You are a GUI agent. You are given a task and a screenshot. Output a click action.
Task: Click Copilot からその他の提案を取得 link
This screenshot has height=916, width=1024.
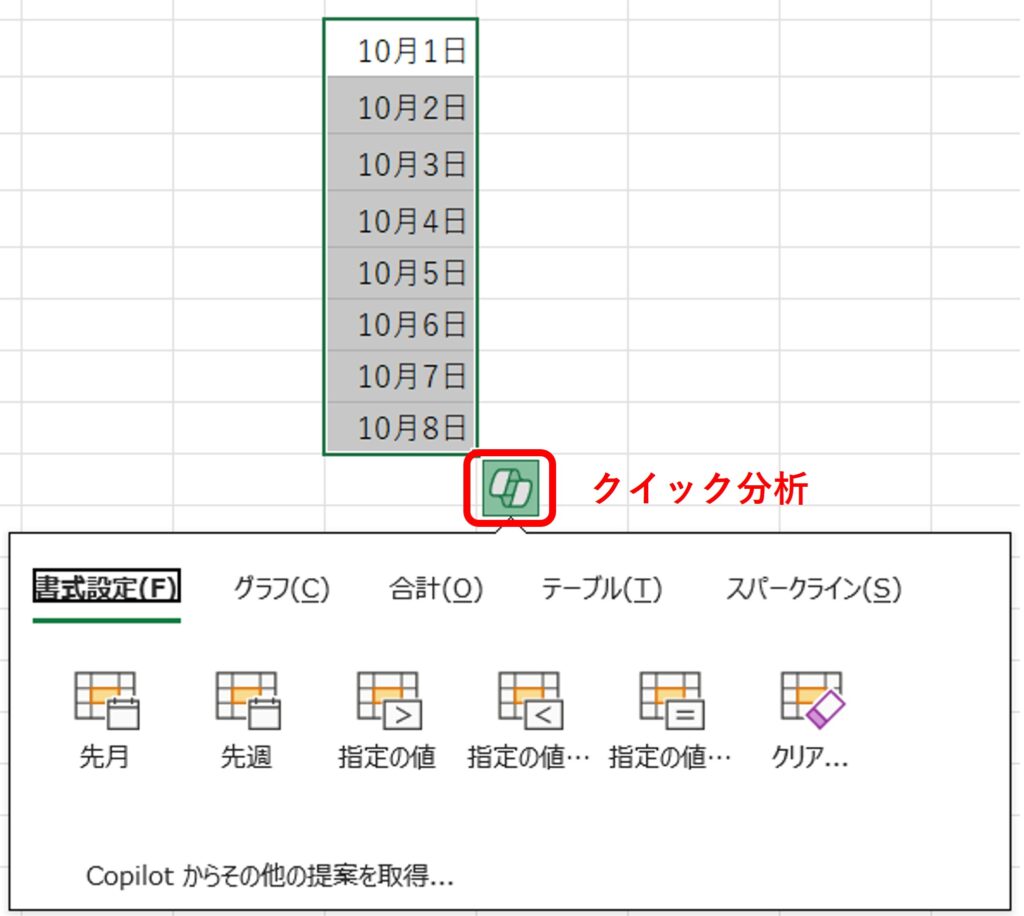270,876
